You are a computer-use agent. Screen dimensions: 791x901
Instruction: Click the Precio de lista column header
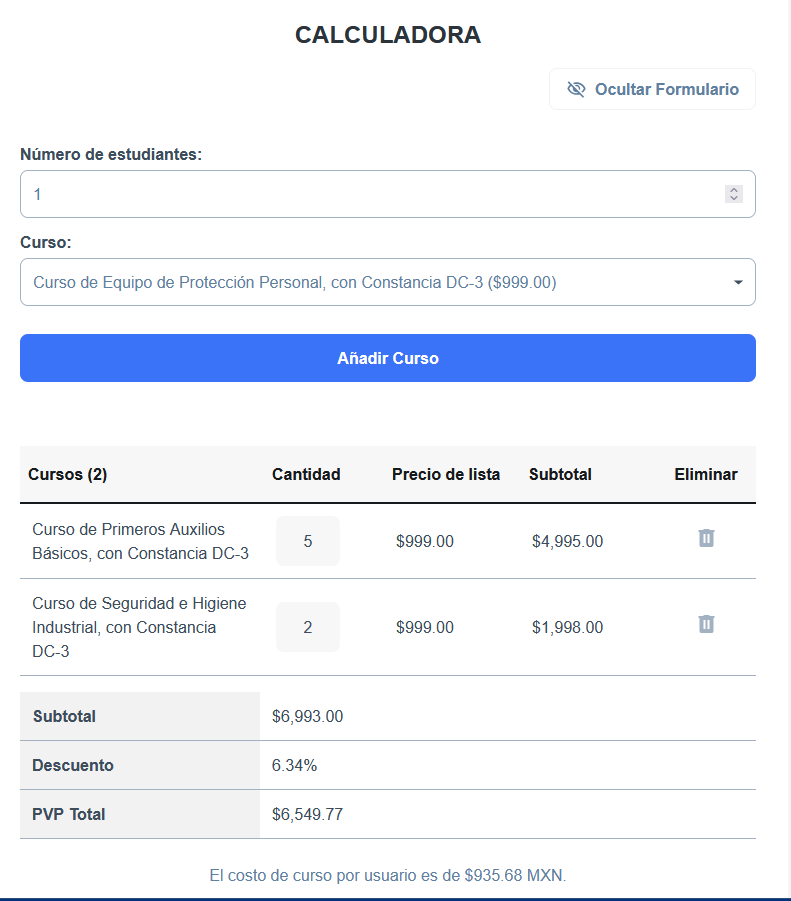point(446,474)
